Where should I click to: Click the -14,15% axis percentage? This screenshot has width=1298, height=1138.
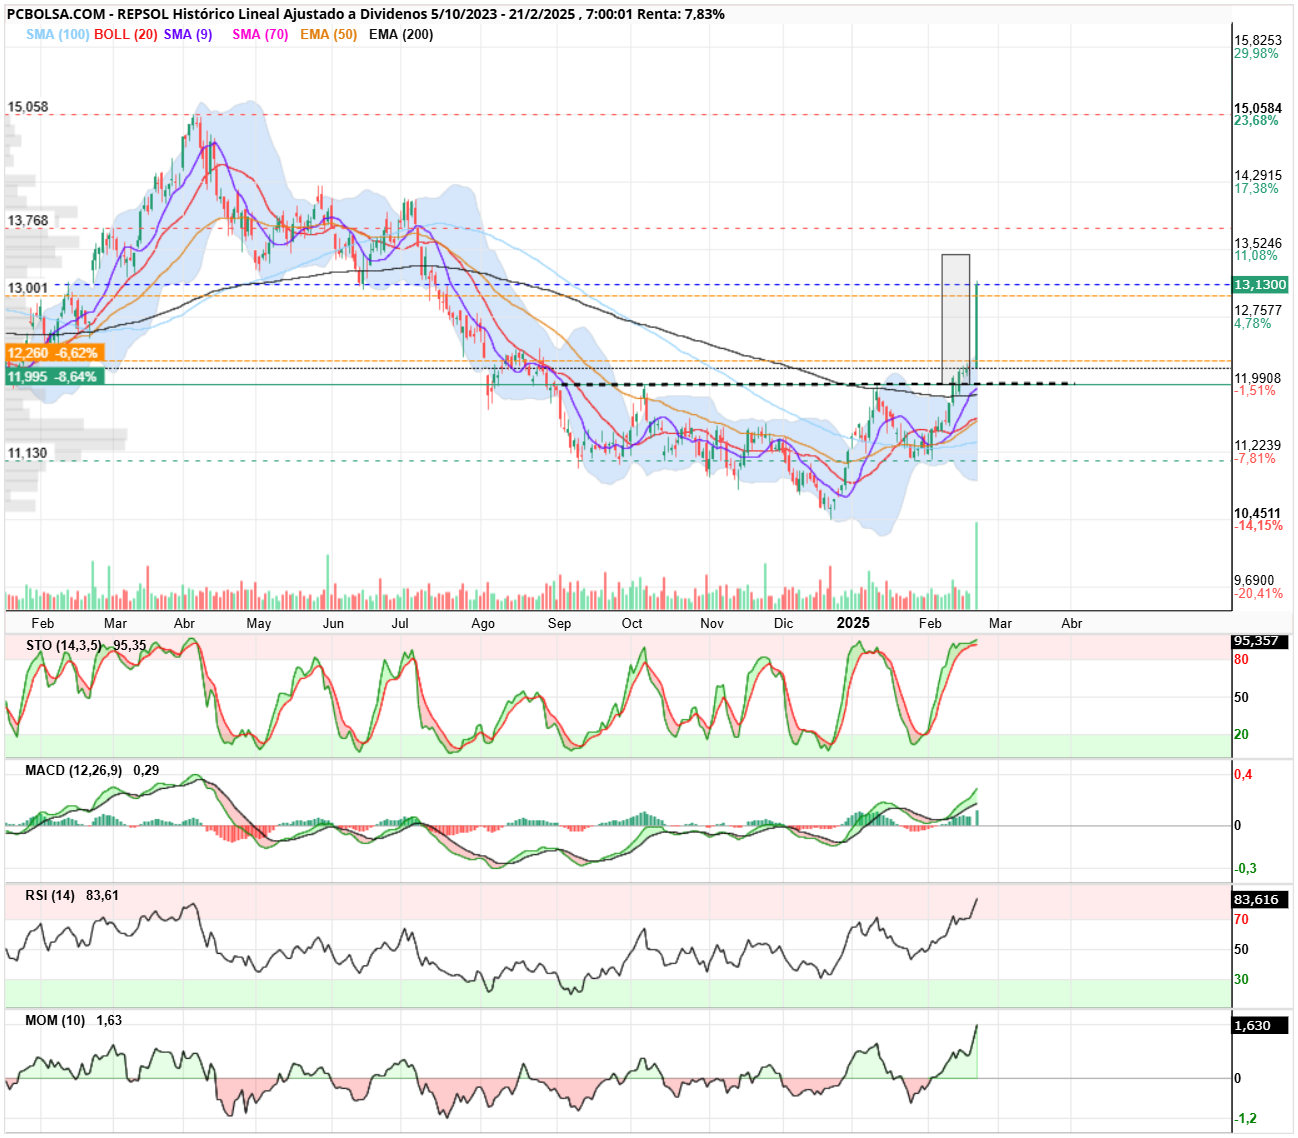coord(1258,526)
